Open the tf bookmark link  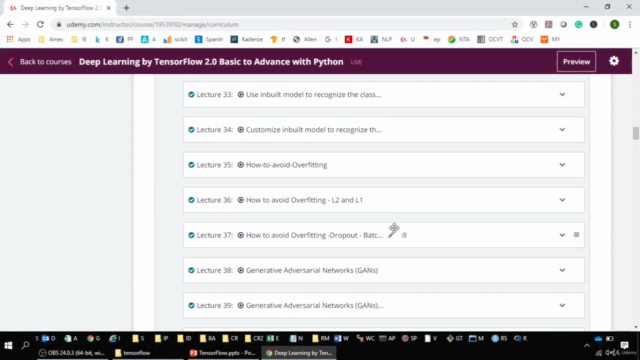tap(278, 39)
